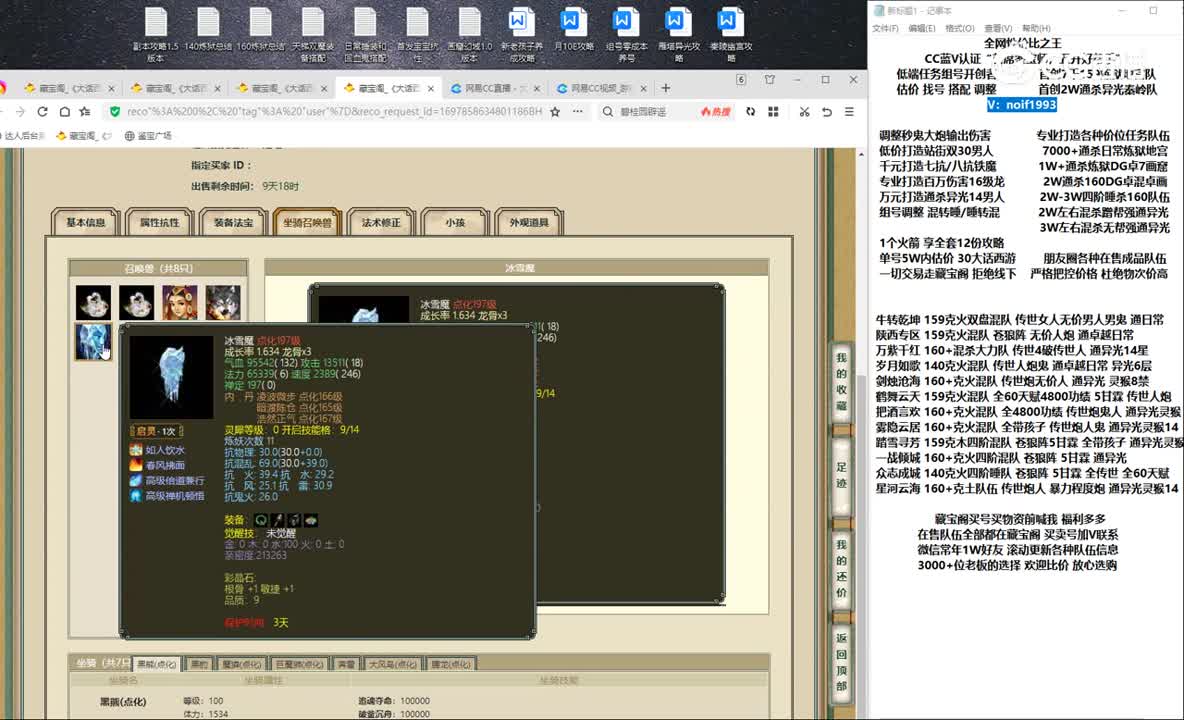Image resolution: width=1184 pixels, height=720 pixels.
Task: Open the 新老孩子养成攻略 WPS document
Action: [521, 34]
